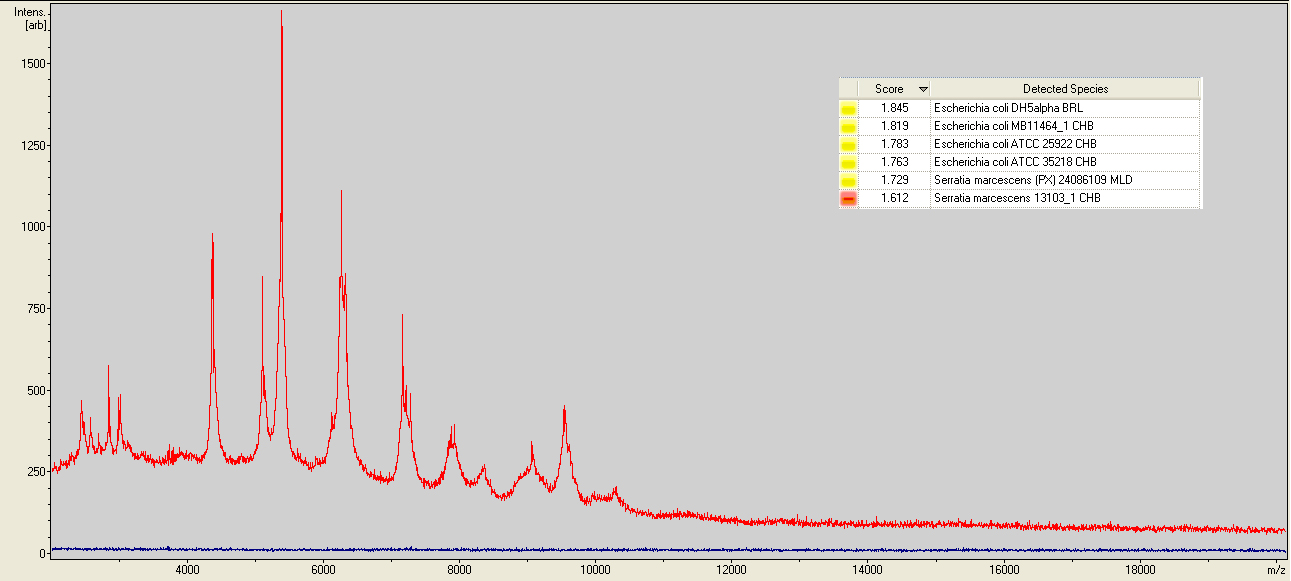The image size is (1291, 581).
Task: Click the score value 1.845
Action: (x=895, y=108)
